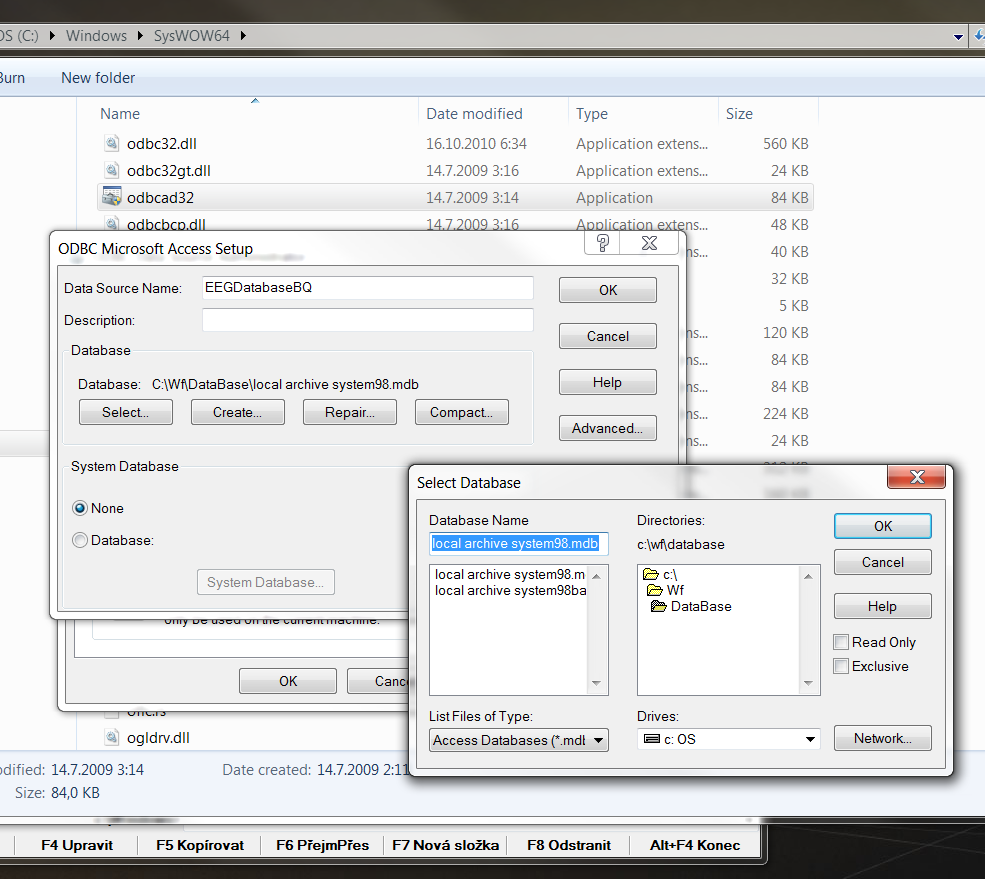Click Cancel in ODBC Microsoft Access Setup
Screen dimensions: 985x879
[x=607, y=336]
